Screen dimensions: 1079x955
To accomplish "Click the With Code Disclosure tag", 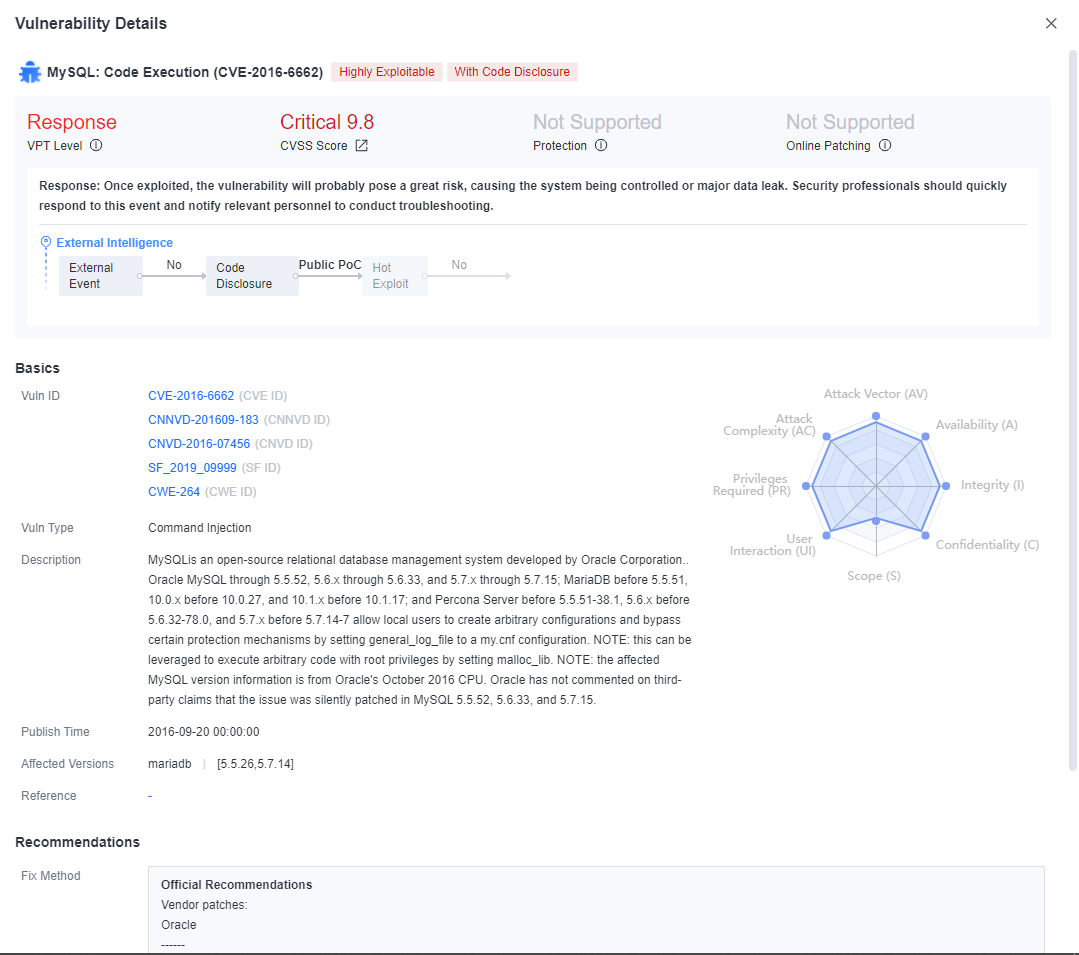I will pyautogui.click(x=512, y=72).
